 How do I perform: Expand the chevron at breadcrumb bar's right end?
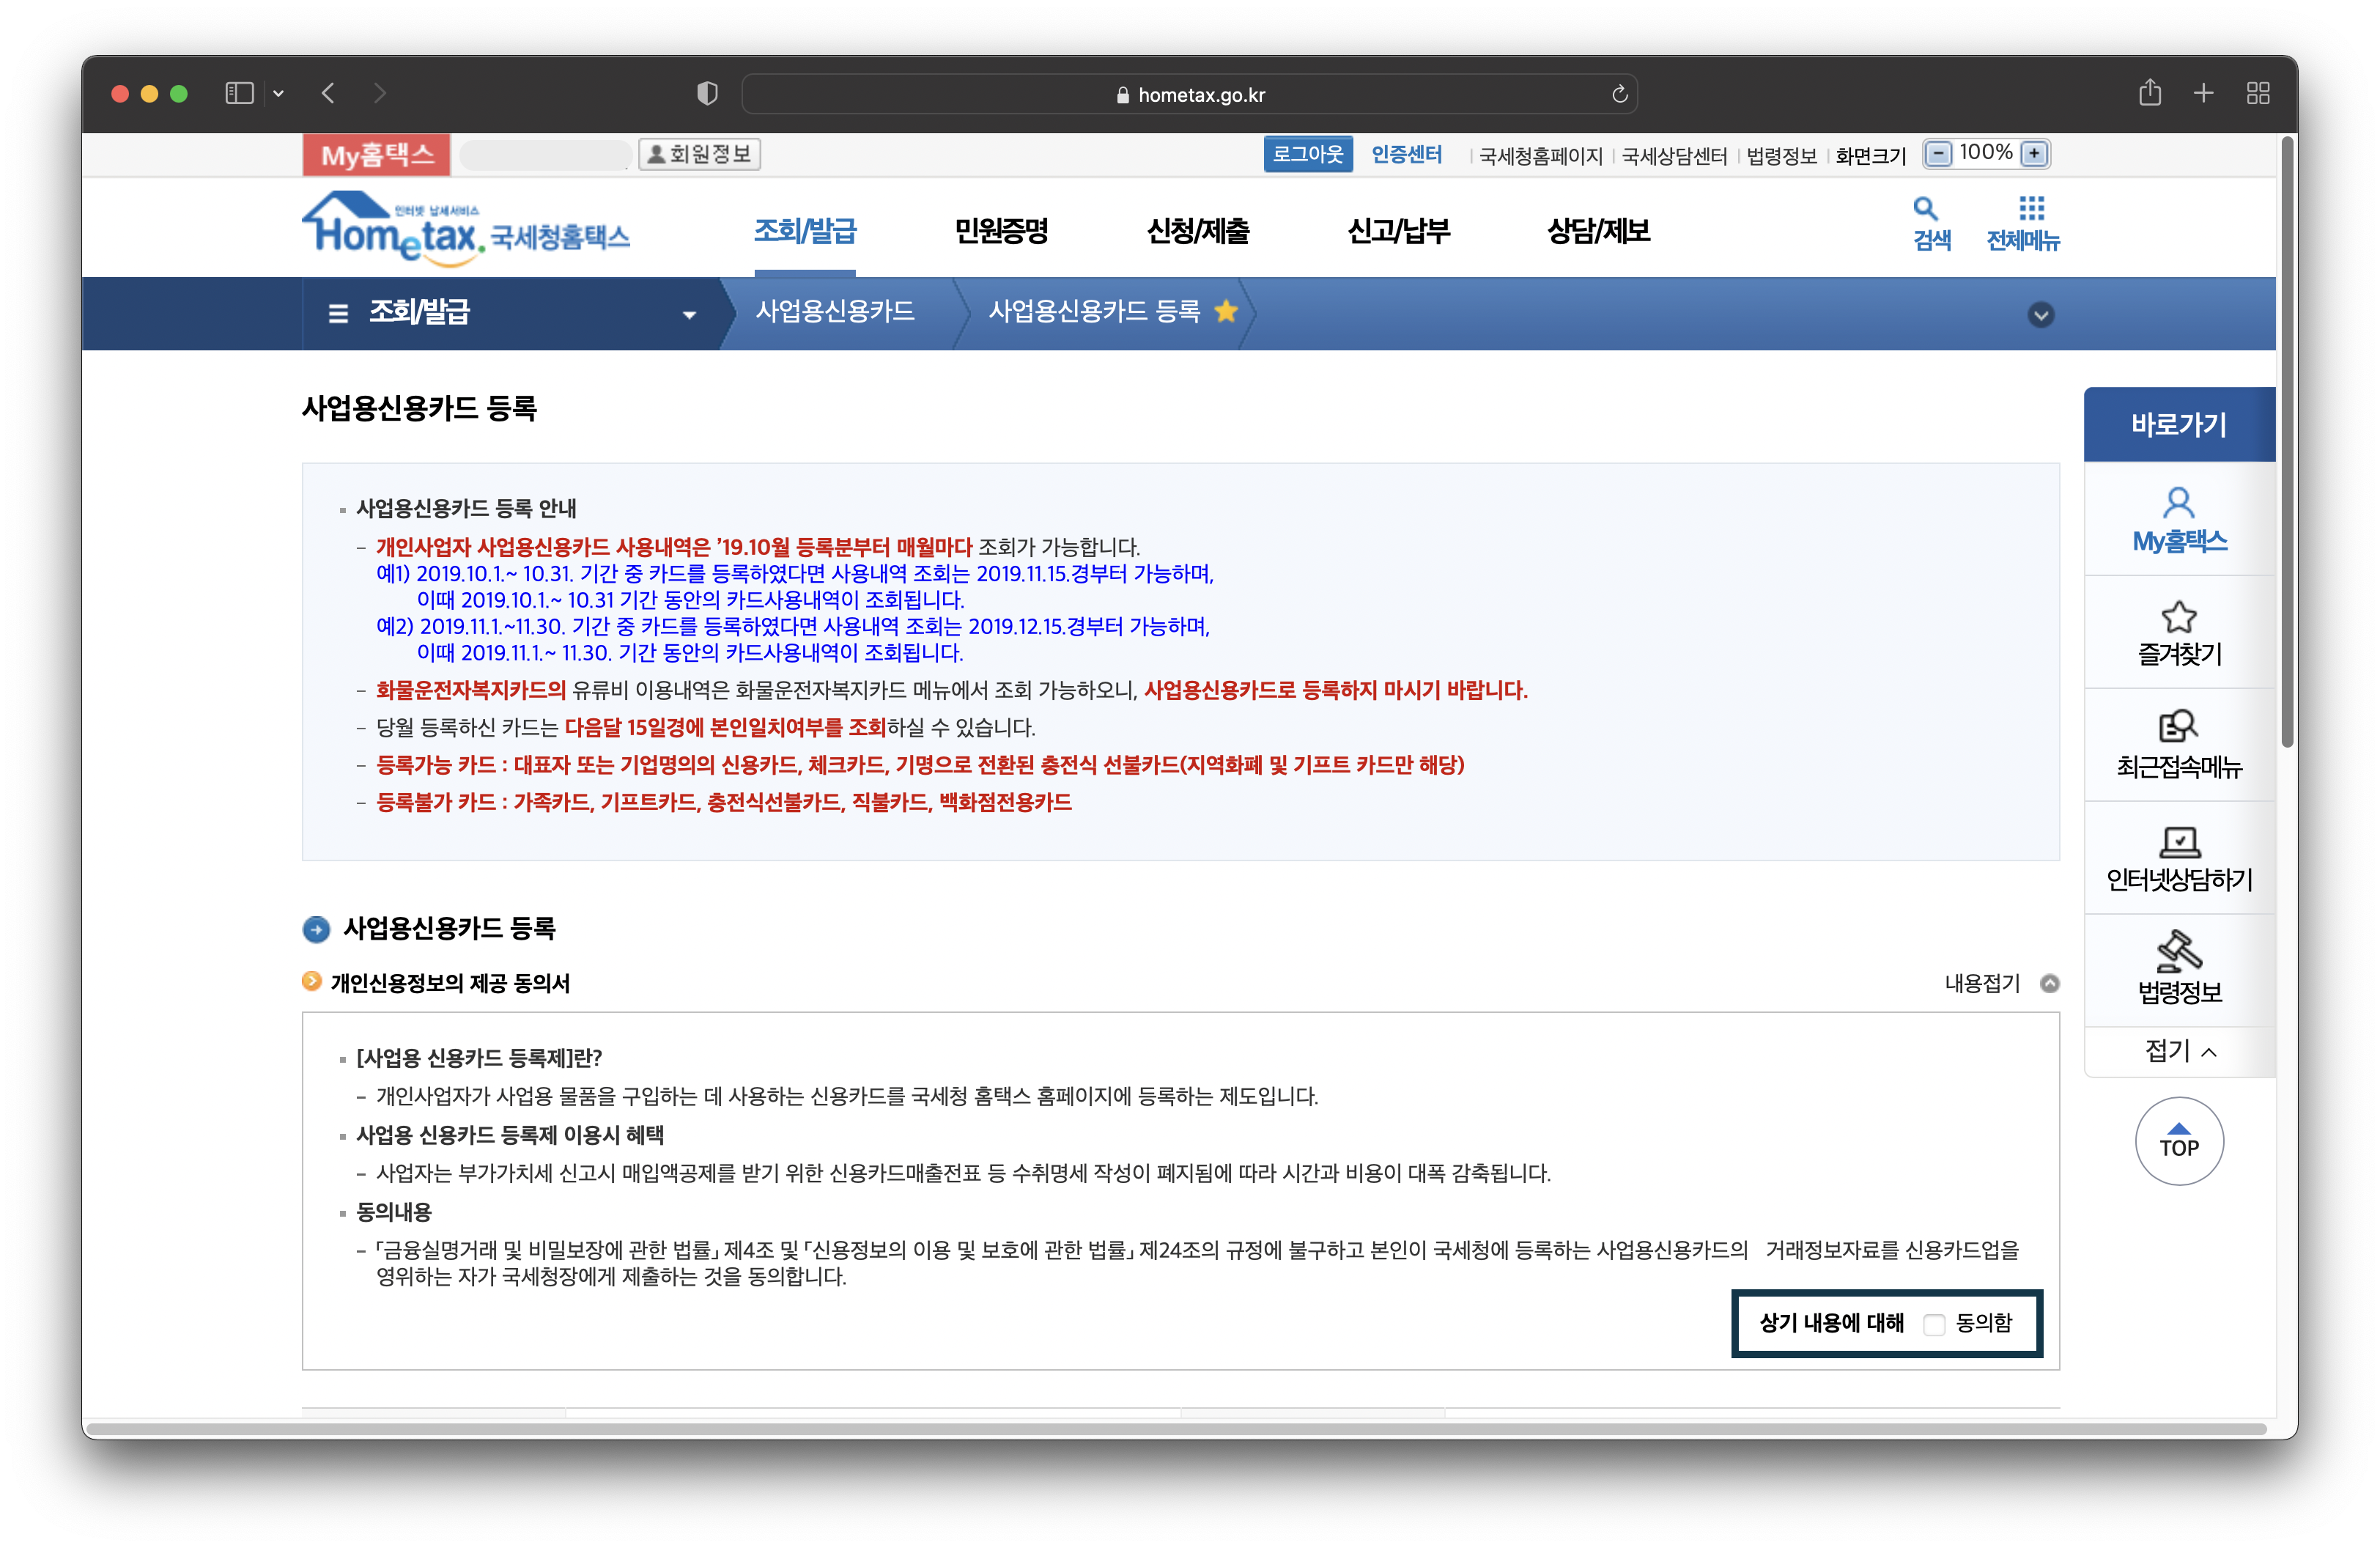2040,314
